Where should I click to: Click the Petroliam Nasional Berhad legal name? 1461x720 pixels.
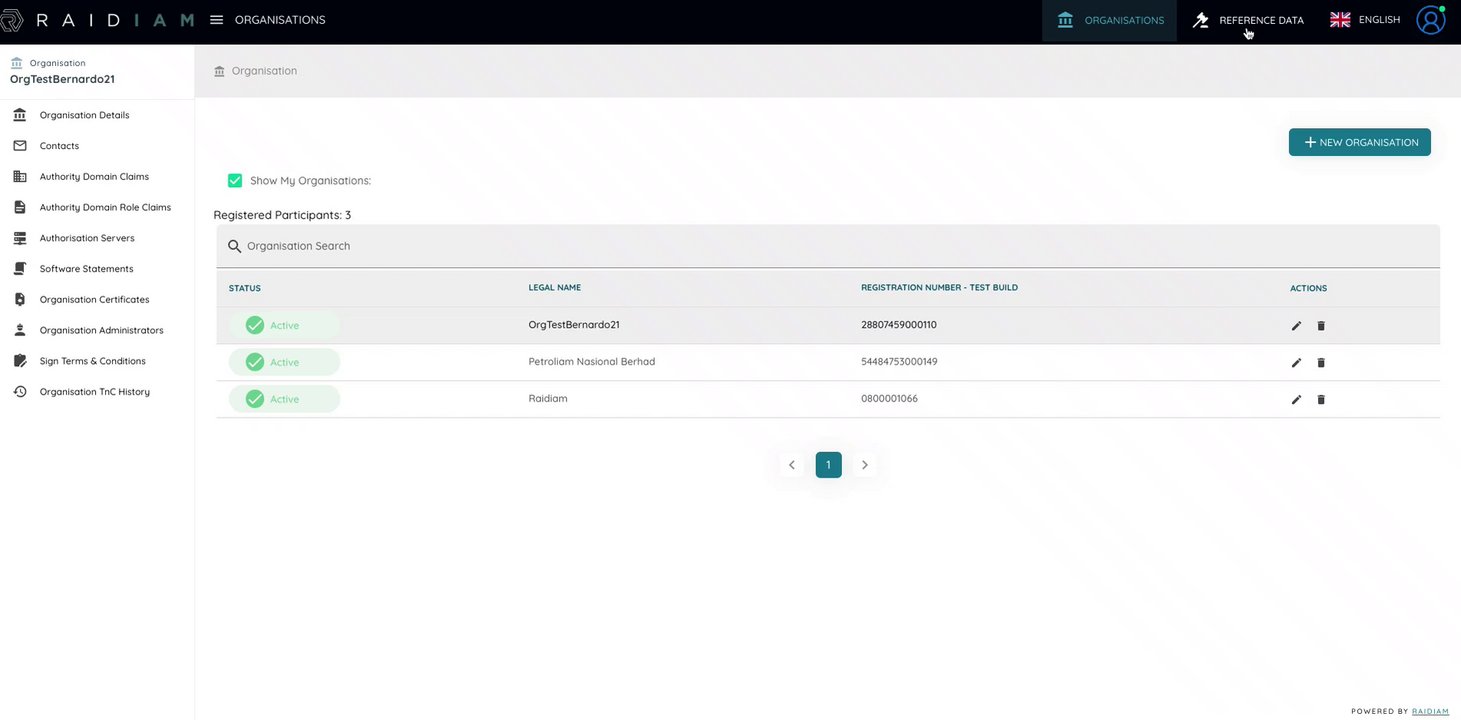(592, 362)
